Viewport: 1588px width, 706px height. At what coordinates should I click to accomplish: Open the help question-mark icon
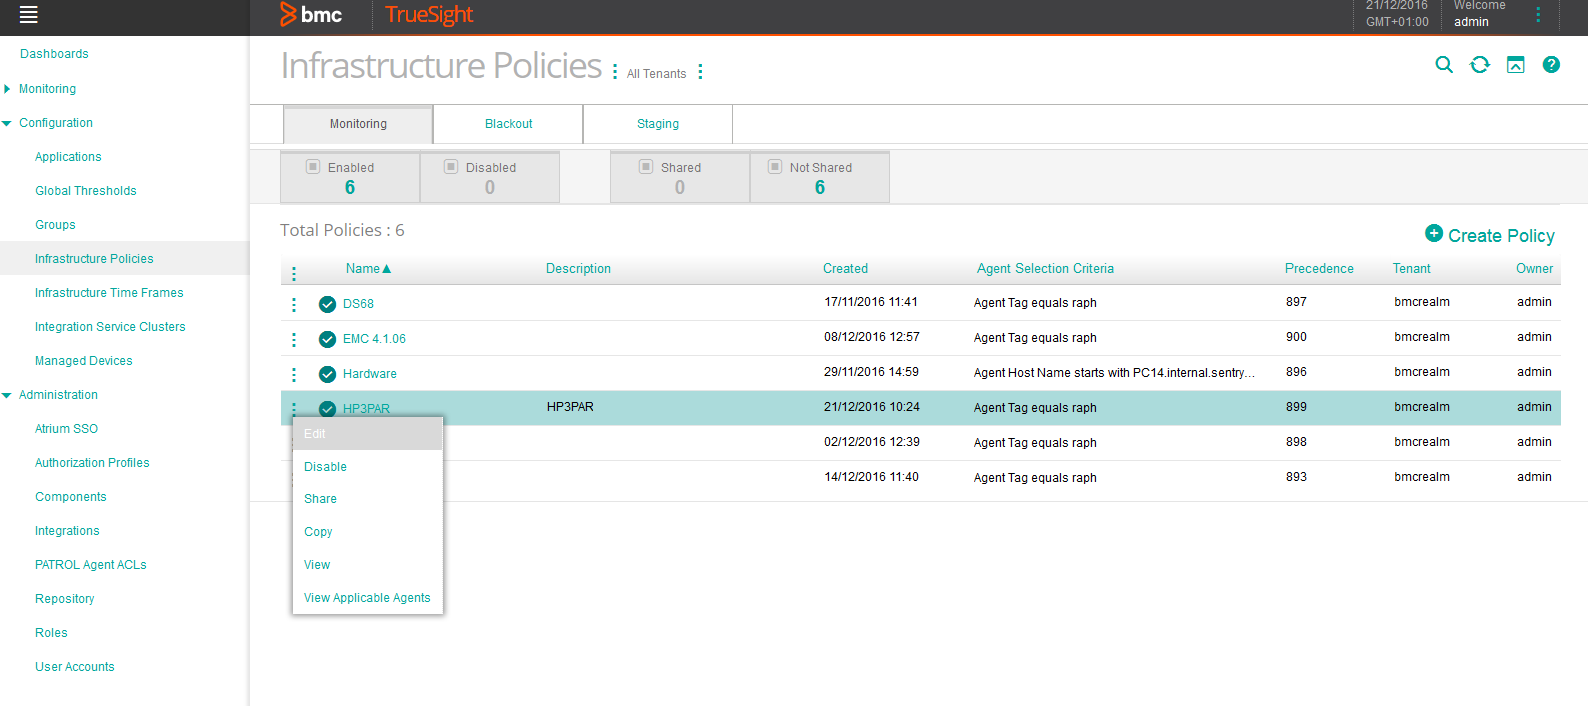[x=1551, y=64]
